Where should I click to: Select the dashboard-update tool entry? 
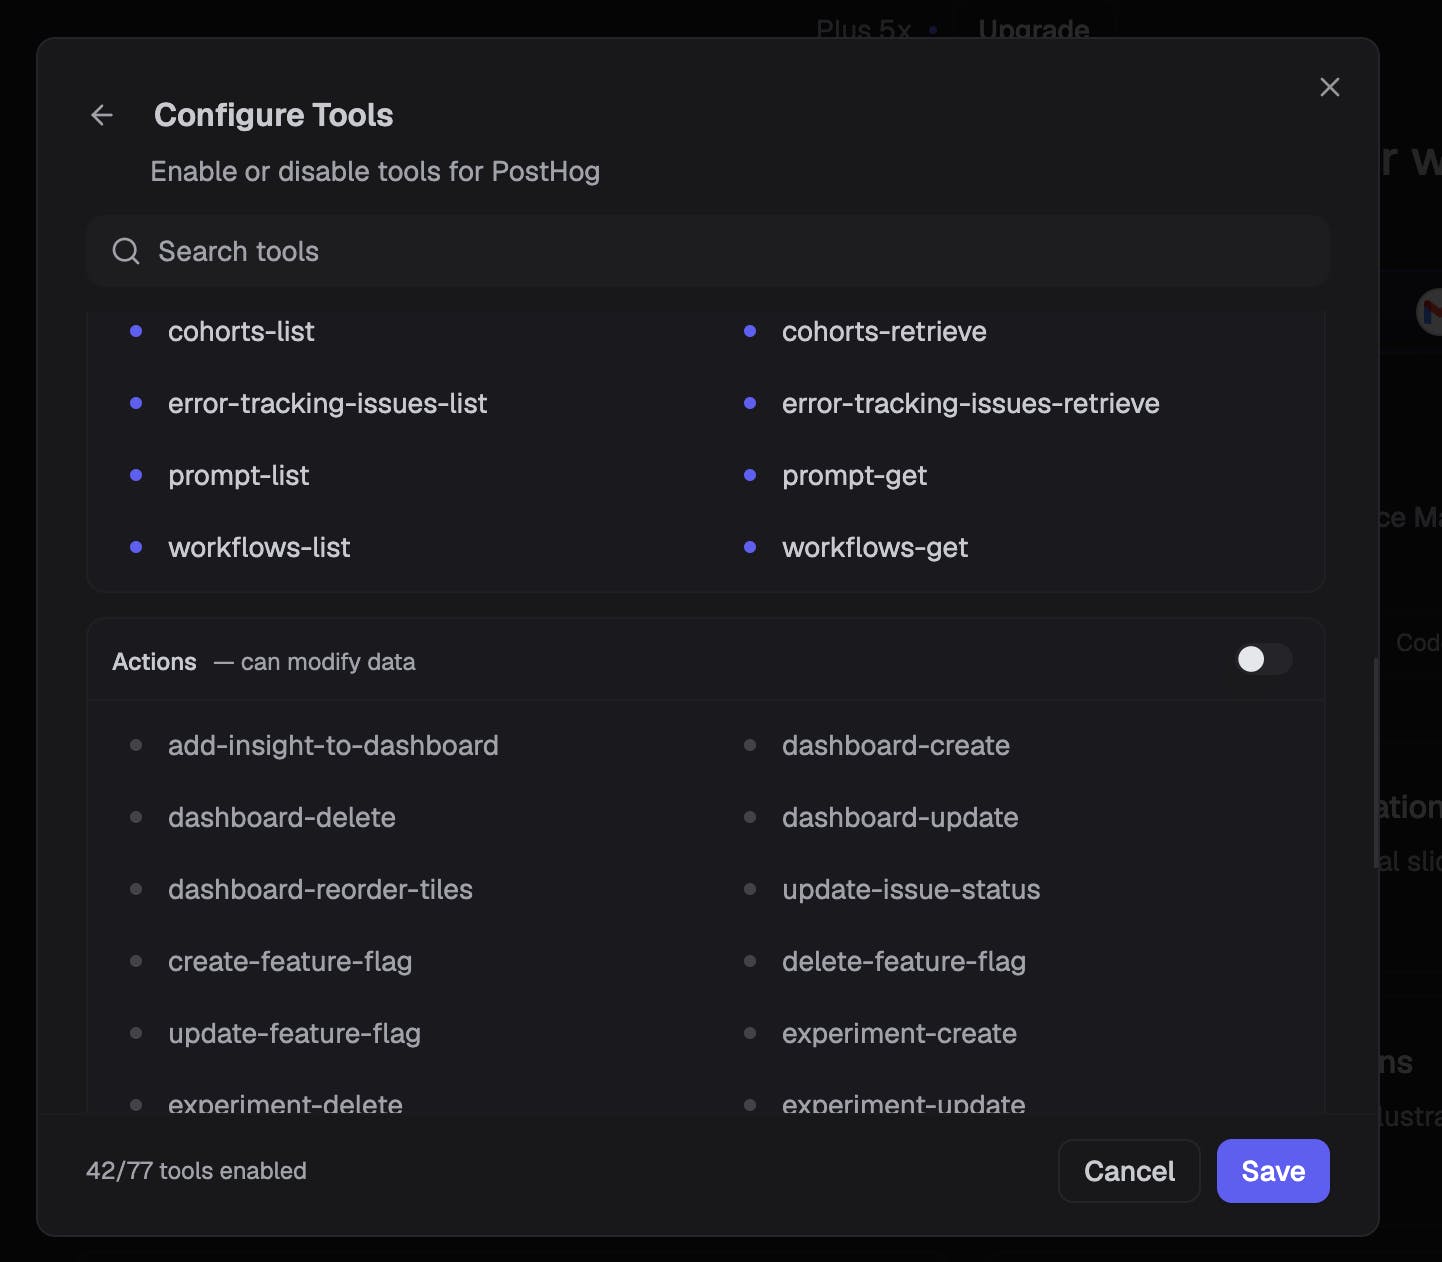pyautogui.click(x=899, y=817)
